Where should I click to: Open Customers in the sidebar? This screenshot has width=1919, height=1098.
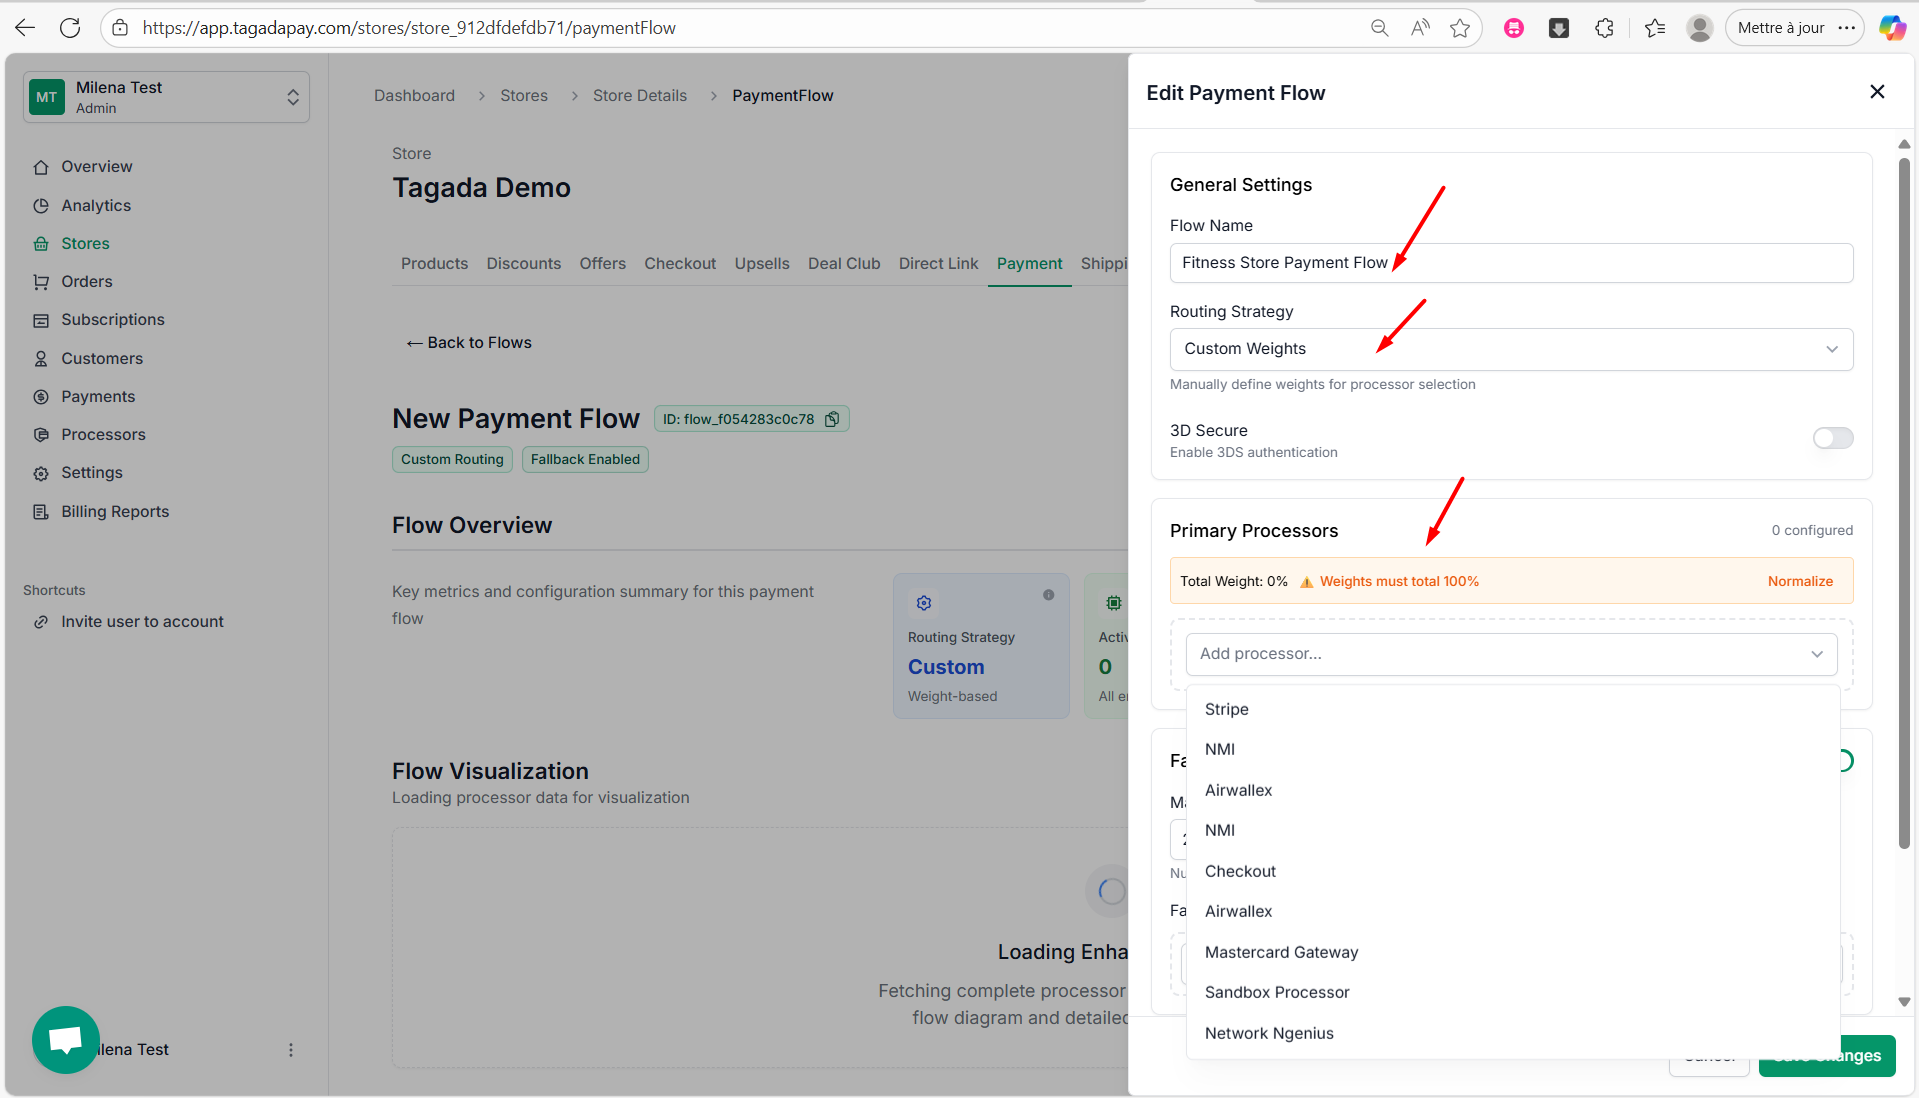[102, 358]
